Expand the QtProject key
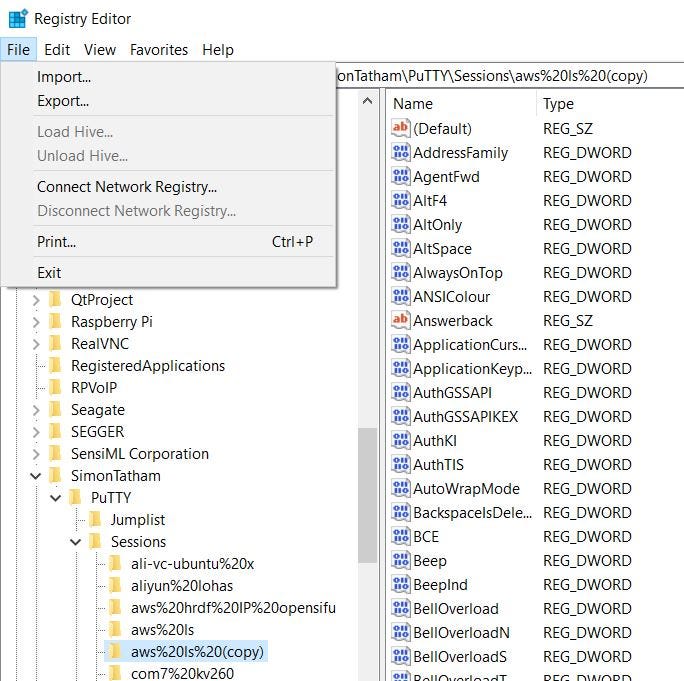This screenshot has height=681, width=684. tap(36, 300)
